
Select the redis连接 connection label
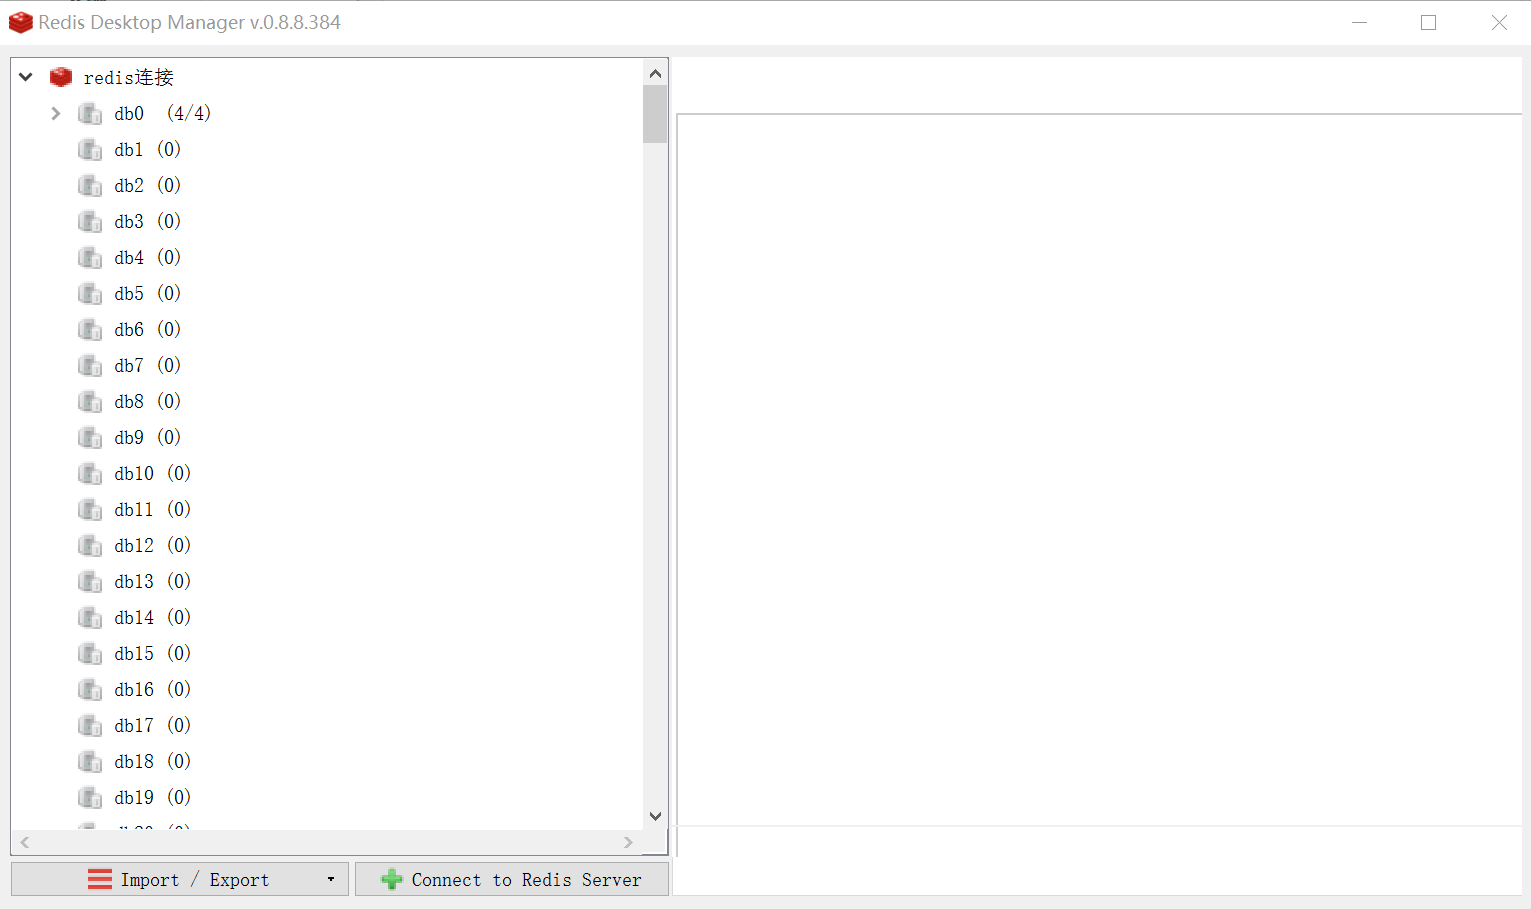(128, 77)
